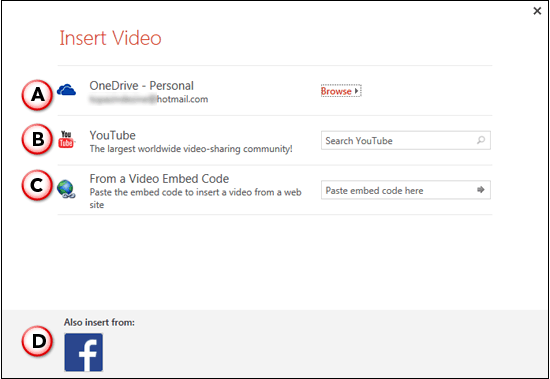Browse OneDrive for a video
The width and height of the screenshot is (550, 379).
point(341,91)
